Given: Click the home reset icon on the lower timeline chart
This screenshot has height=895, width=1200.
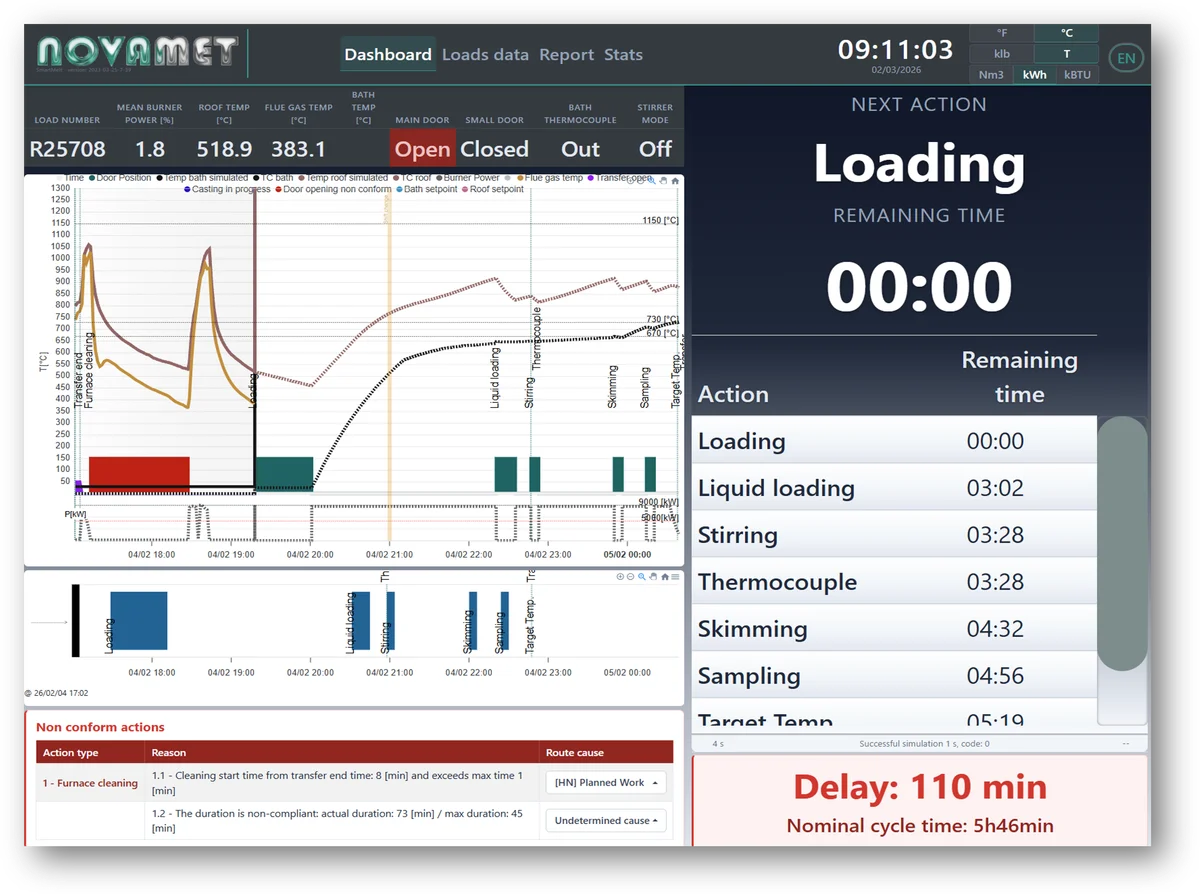Looking at the screenshot, I should pyautogui.click(x=665, y=576).
